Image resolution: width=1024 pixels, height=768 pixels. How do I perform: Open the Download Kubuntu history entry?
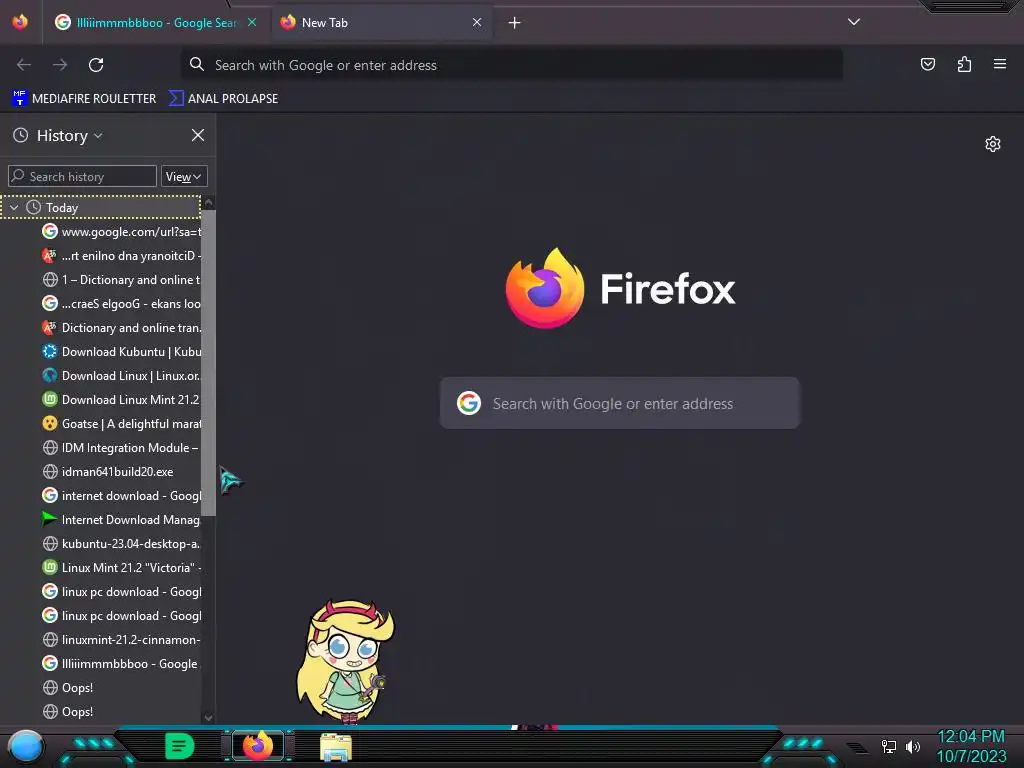121,351
